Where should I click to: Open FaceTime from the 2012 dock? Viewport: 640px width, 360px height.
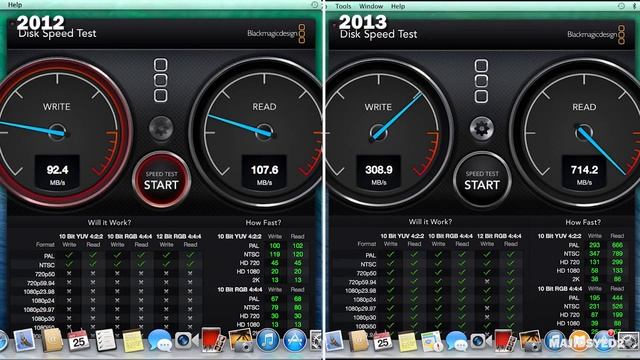coord(186,340)
